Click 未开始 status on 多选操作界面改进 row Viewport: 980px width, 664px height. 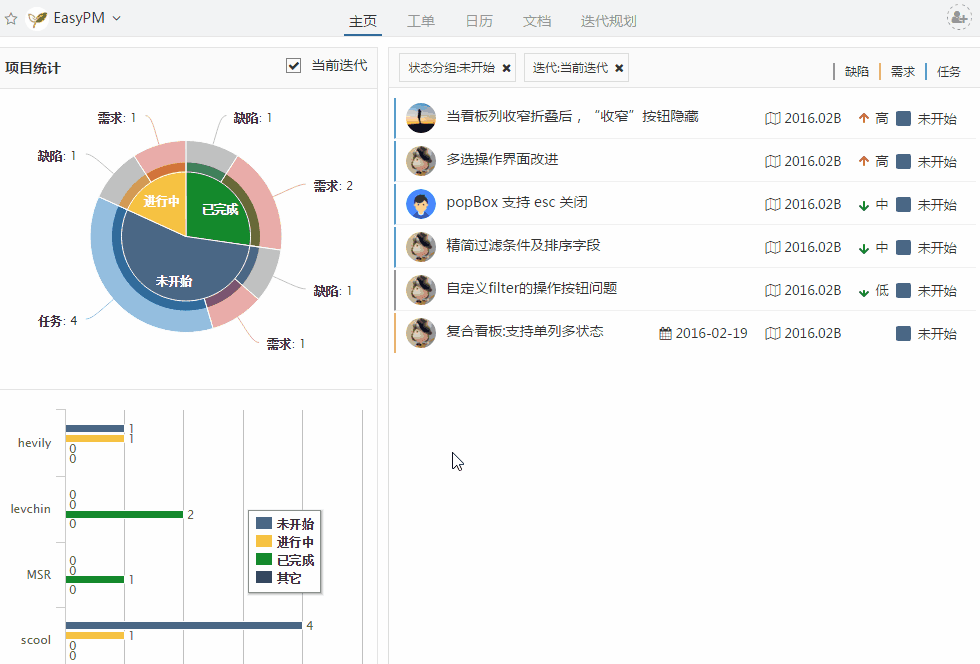[937, 161]
